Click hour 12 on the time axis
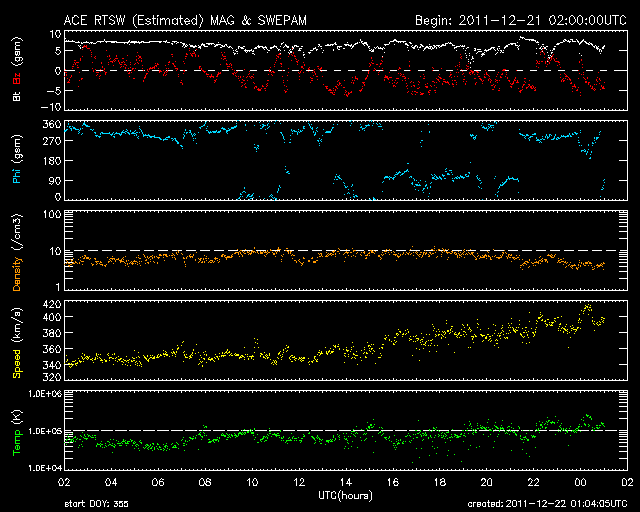 click(x=299, y=482)
